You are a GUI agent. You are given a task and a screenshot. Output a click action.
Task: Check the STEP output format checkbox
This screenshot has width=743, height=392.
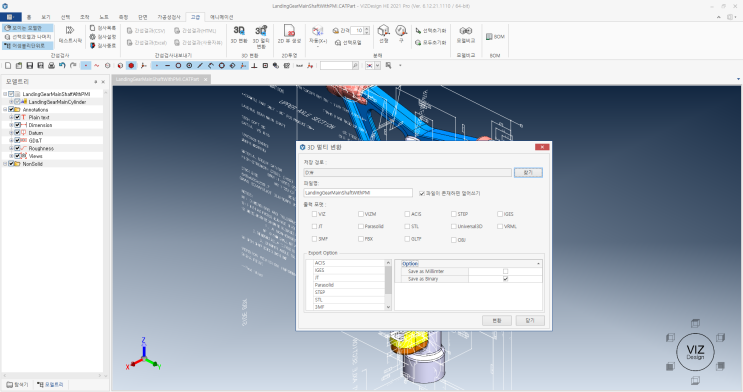[x=453, y=214]
